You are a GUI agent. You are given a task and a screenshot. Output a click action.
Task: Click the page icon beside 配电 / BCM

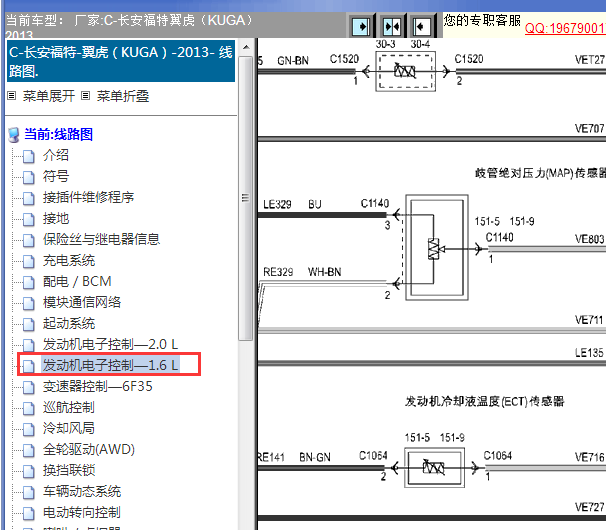[x=28, y=283]
